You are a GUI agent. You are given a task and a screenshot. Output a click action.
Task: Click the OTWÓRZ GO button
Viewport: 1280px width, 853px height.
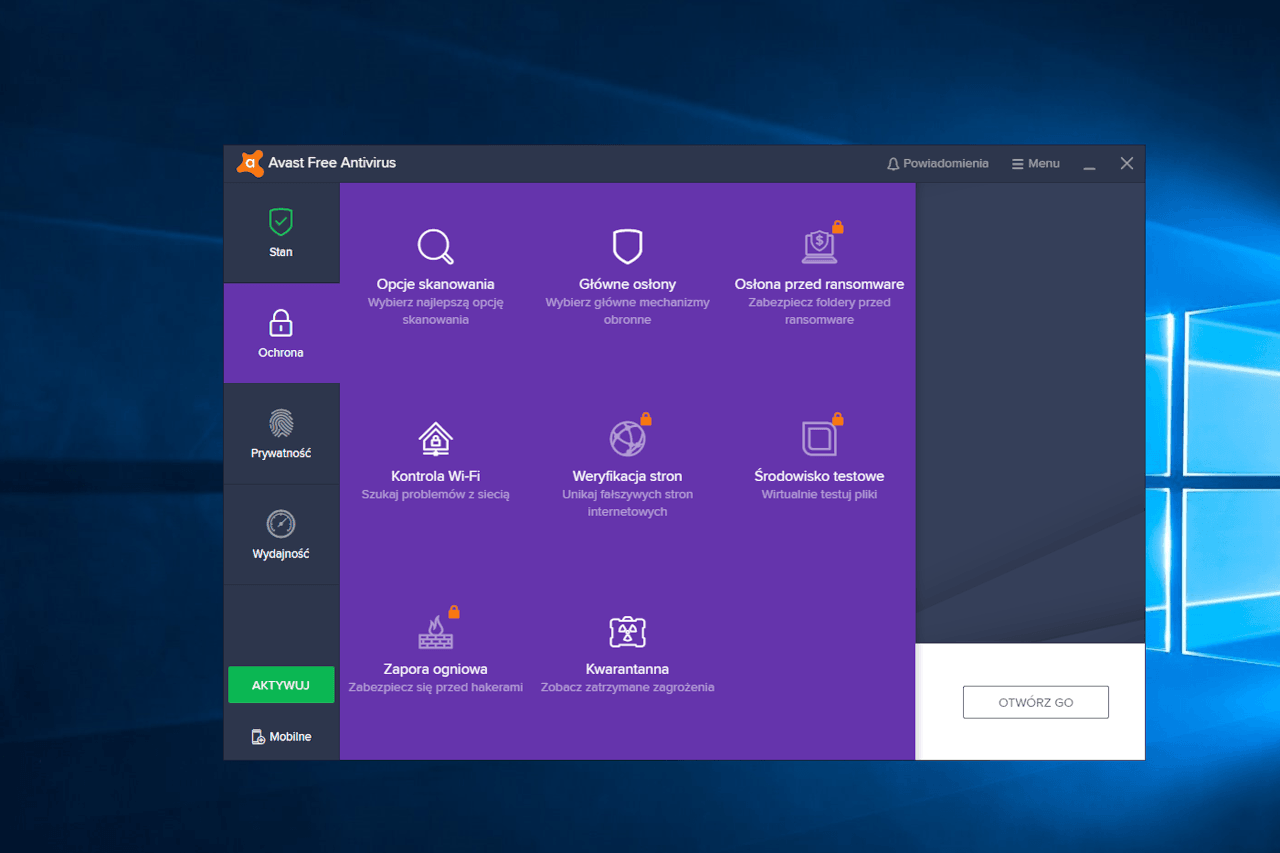(1036, 702)
